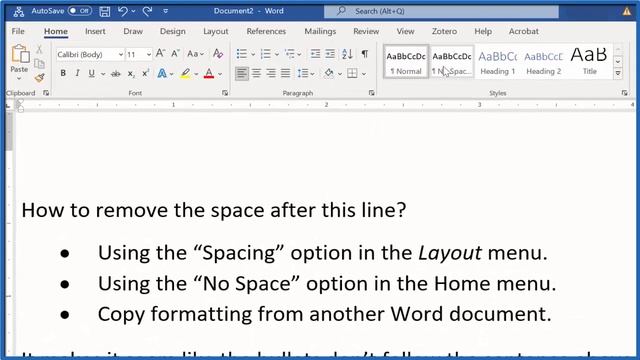Viewport: 640px width, 360px height.
Task: Toggle Italic formatting
Action: tap(77, 73)
